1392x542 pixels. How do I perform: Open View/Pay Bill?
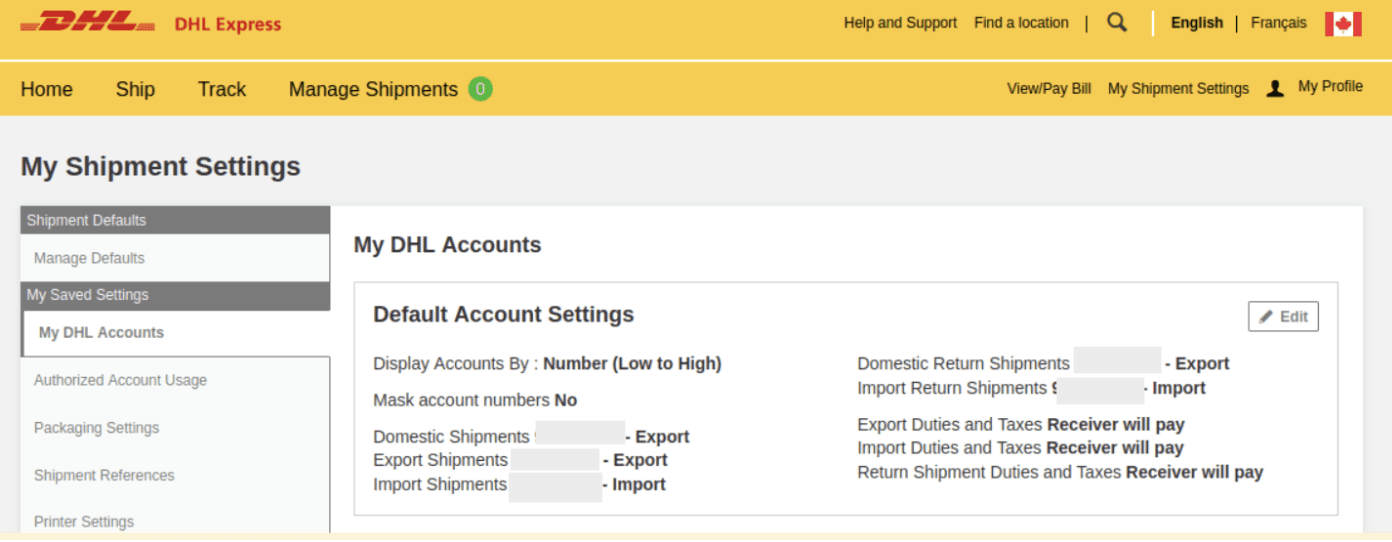click(x=1049, y=88)
